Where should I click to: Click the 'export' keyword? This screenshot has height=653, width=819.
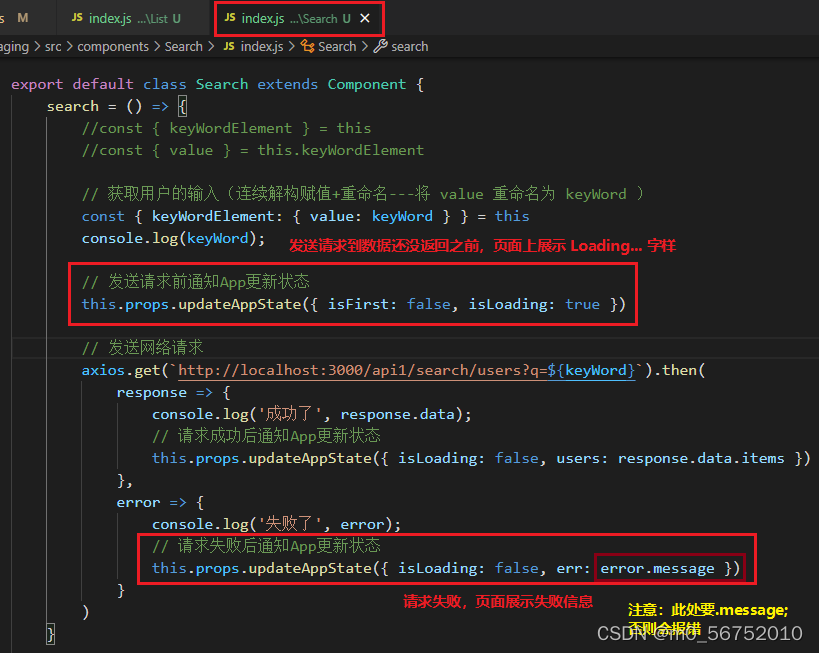tap(37, 84)
